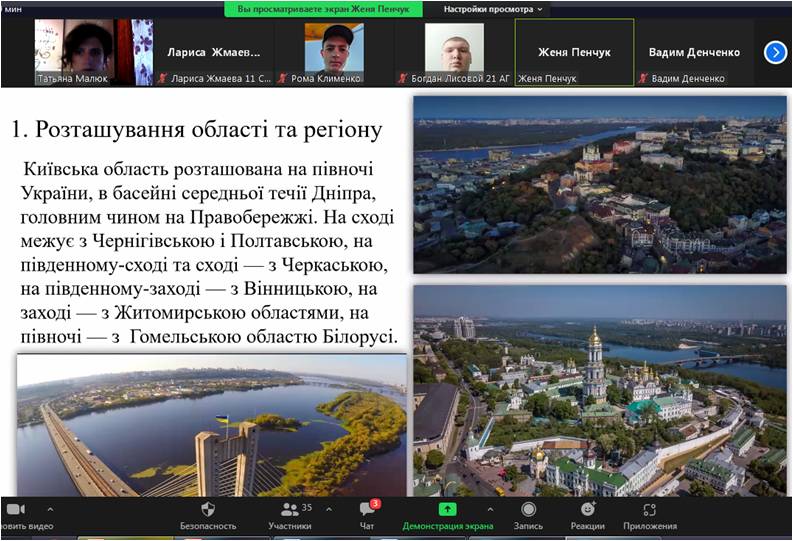Open the Безопасность shield menu
This screenshot has height=541, width=793.
tap(208, 516)
